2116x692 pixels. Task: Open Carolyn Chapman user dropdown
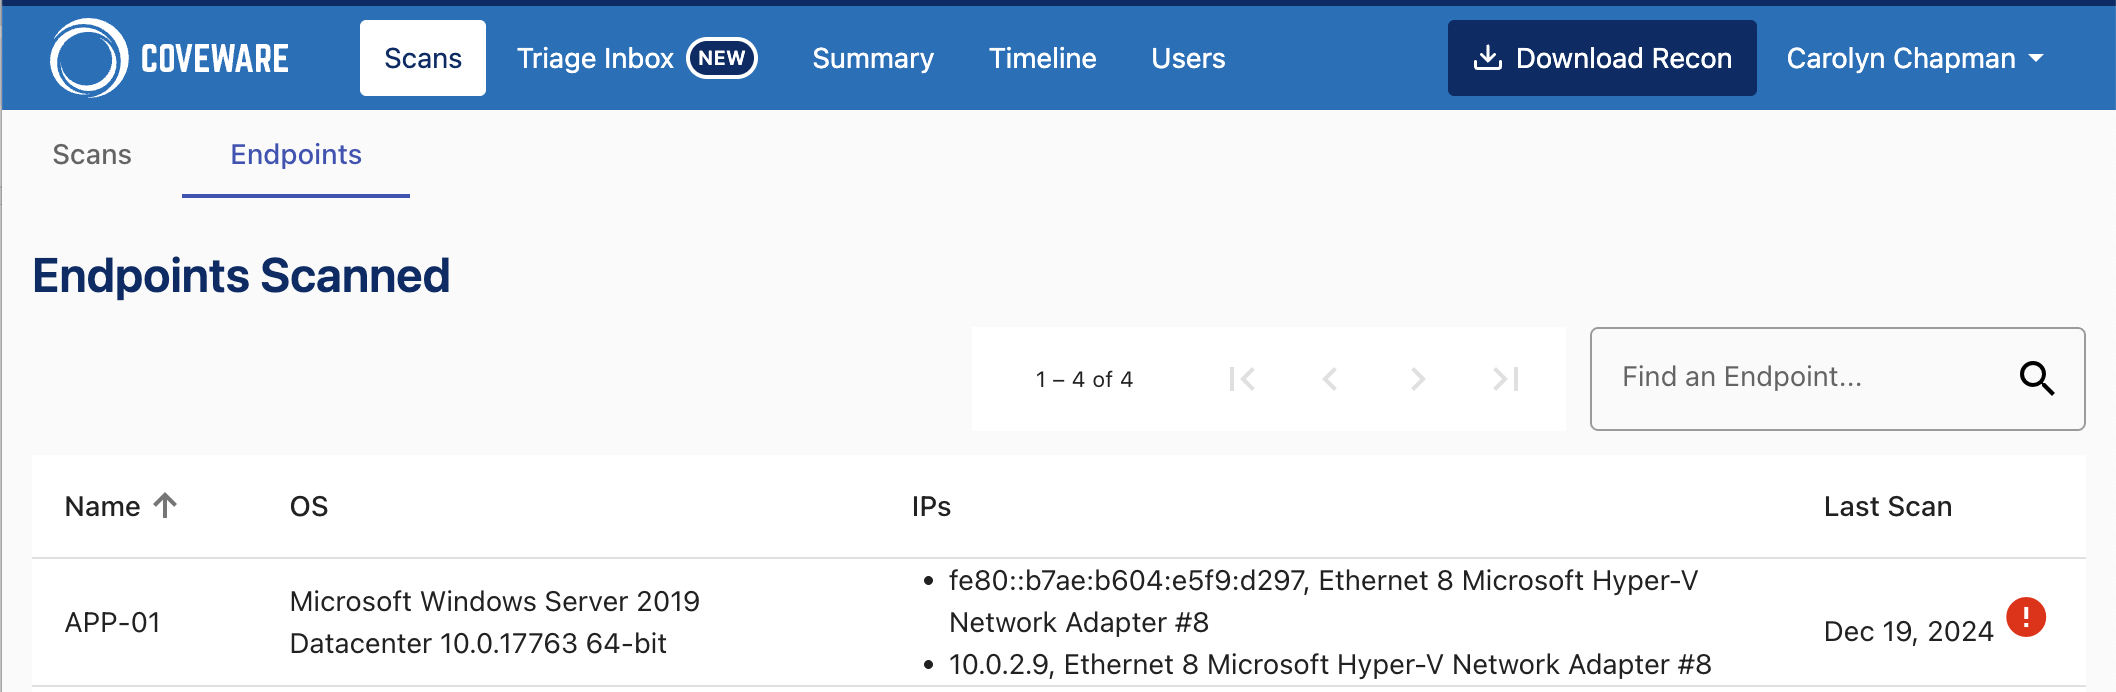(1914, 58)
